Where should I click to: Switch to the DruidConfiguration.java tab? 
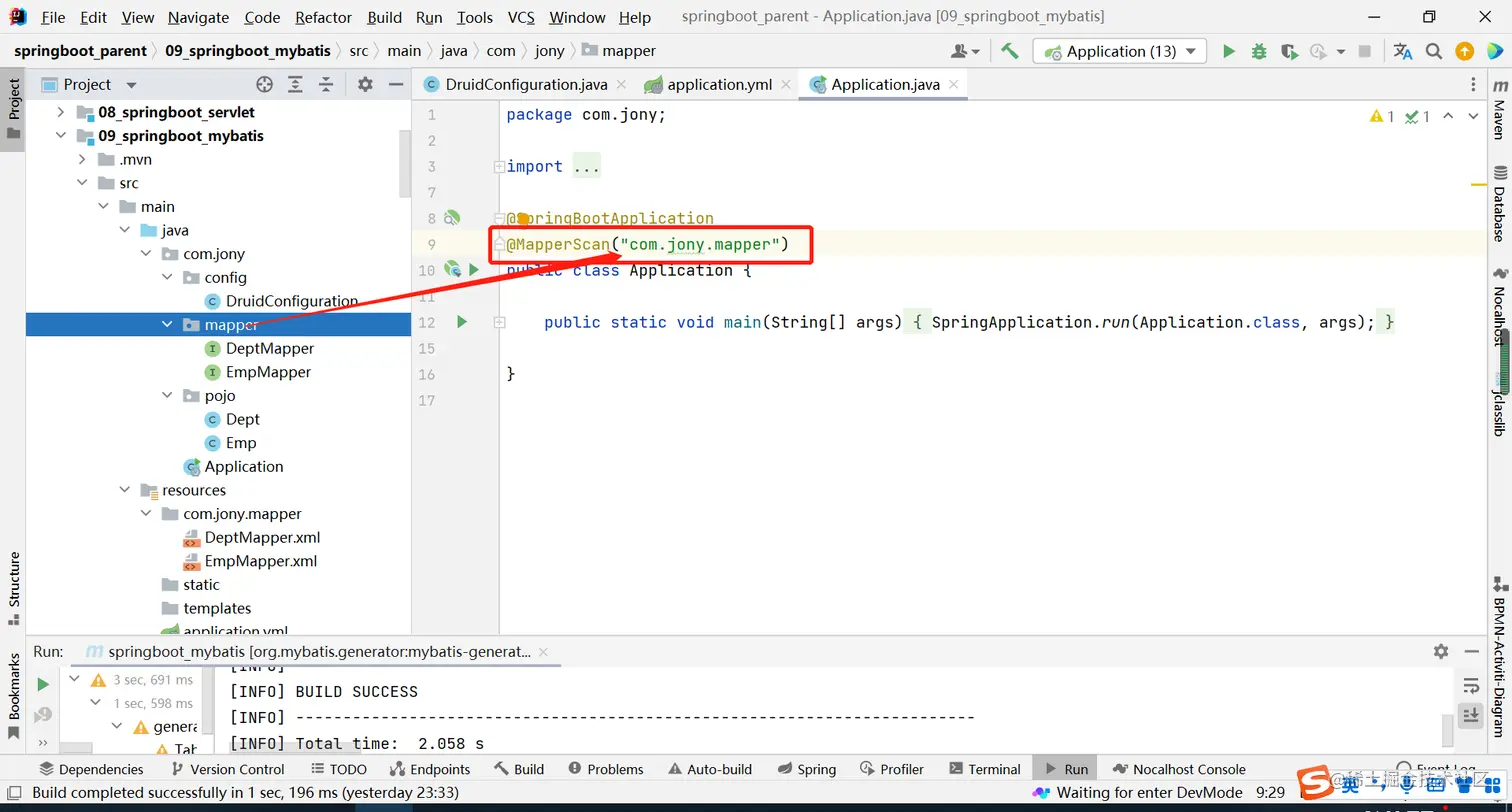point(516,85)
